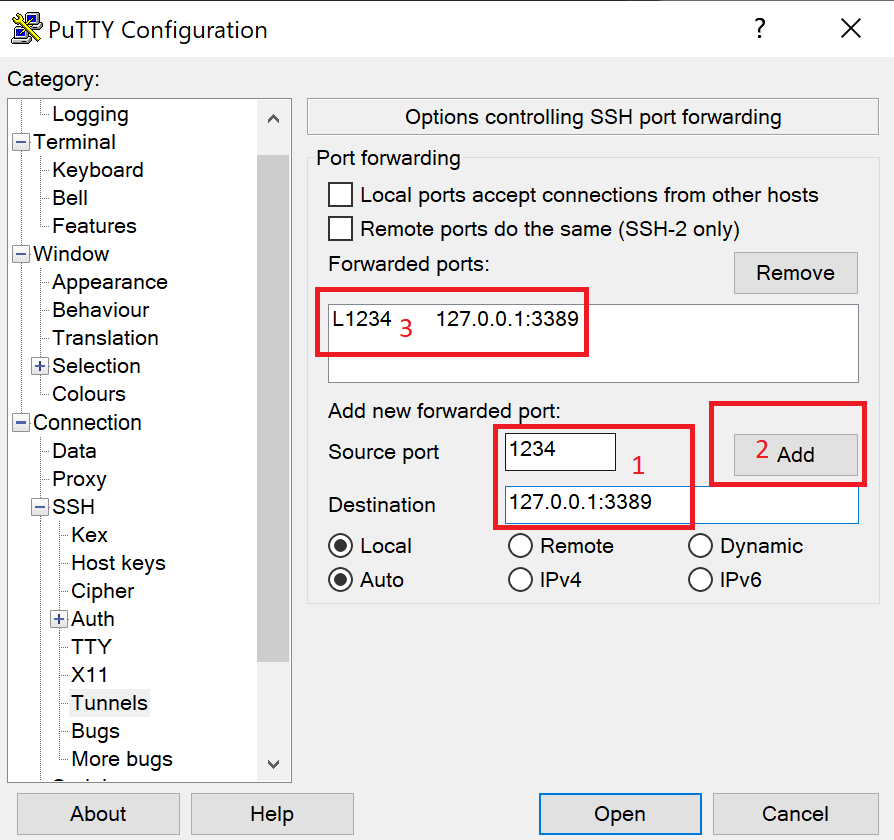Select the Proxy category
The height and width of the screenshot is (840, 894).
tap(79, 479)
